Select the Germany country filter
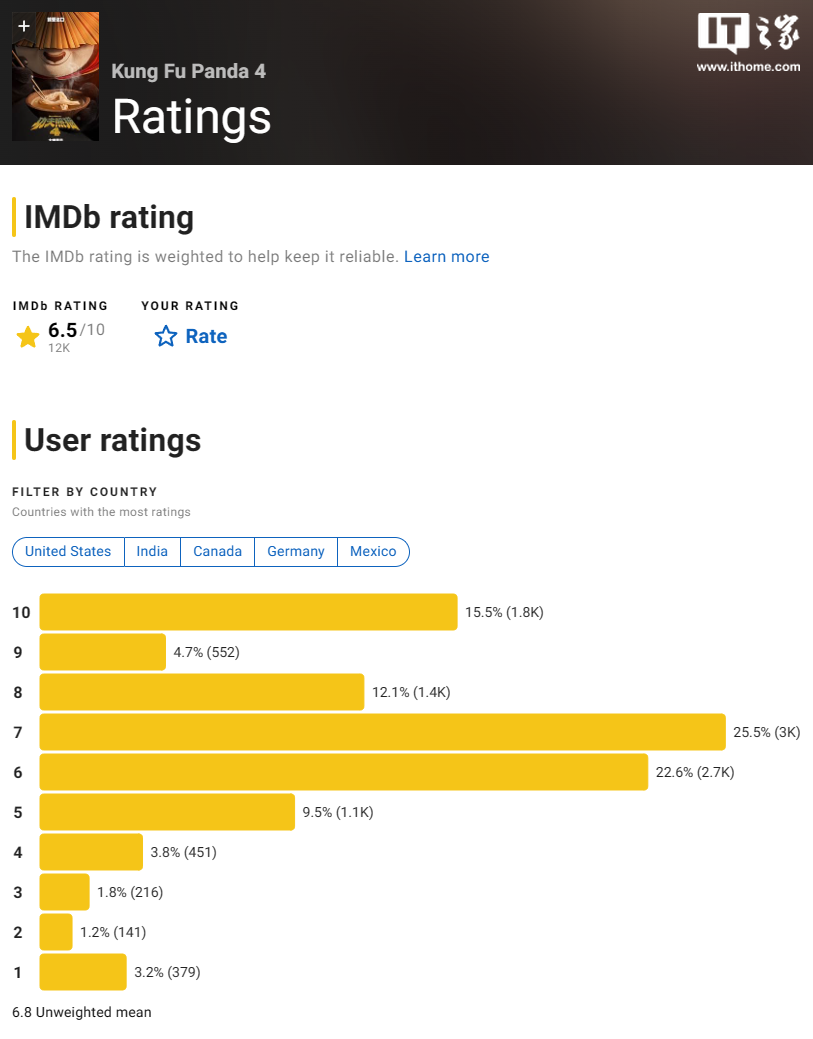 tap(296, 551)
